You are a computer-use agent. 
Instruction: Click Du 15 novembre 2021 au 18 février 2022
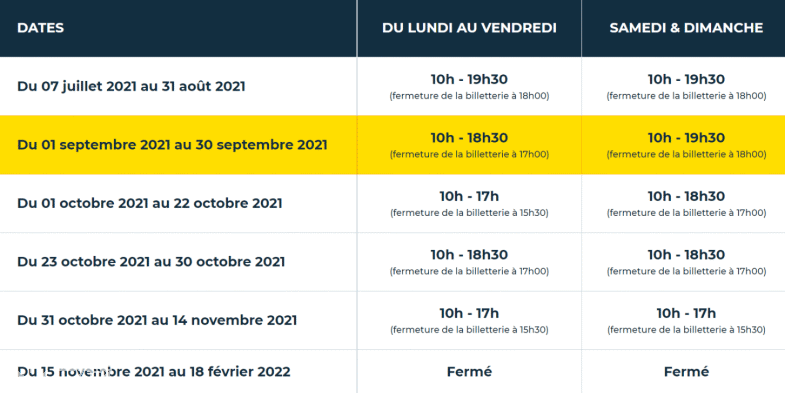point(154,372)
